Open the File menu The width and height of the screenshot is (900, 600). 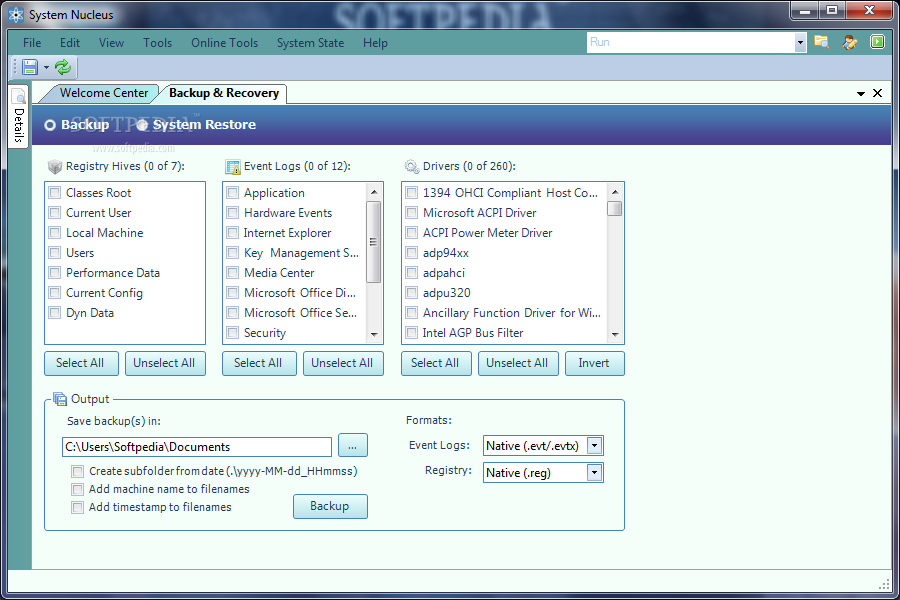tap(32, 42)
